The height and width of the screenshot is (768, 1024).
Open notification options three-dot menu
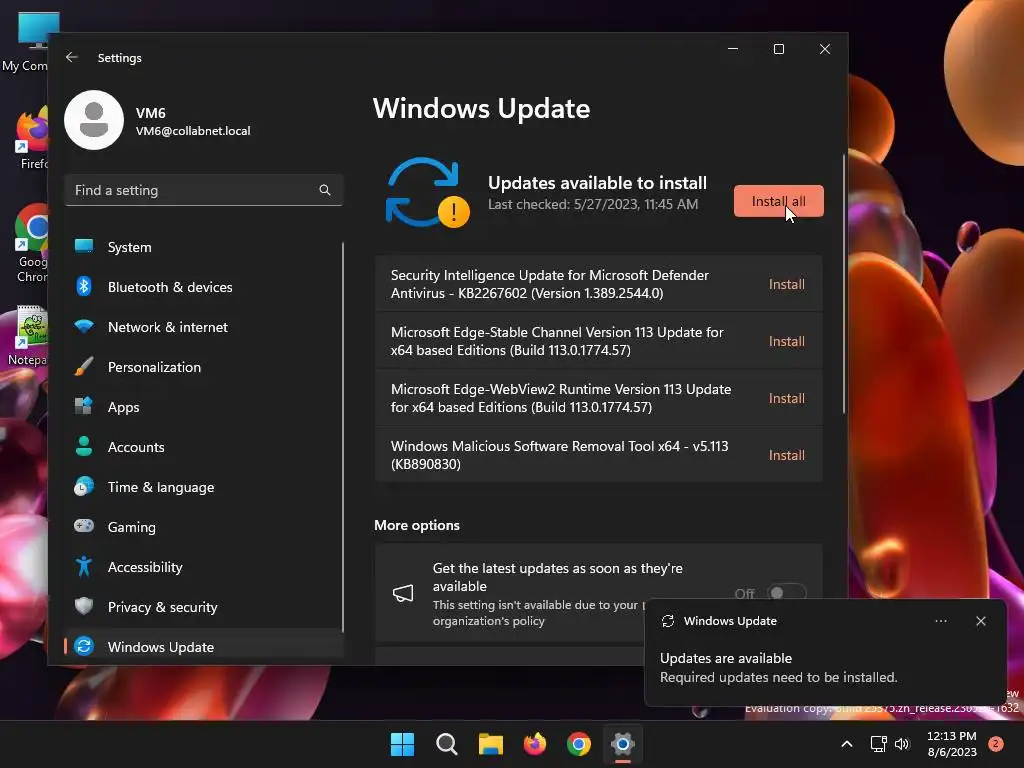pos(940,621)
